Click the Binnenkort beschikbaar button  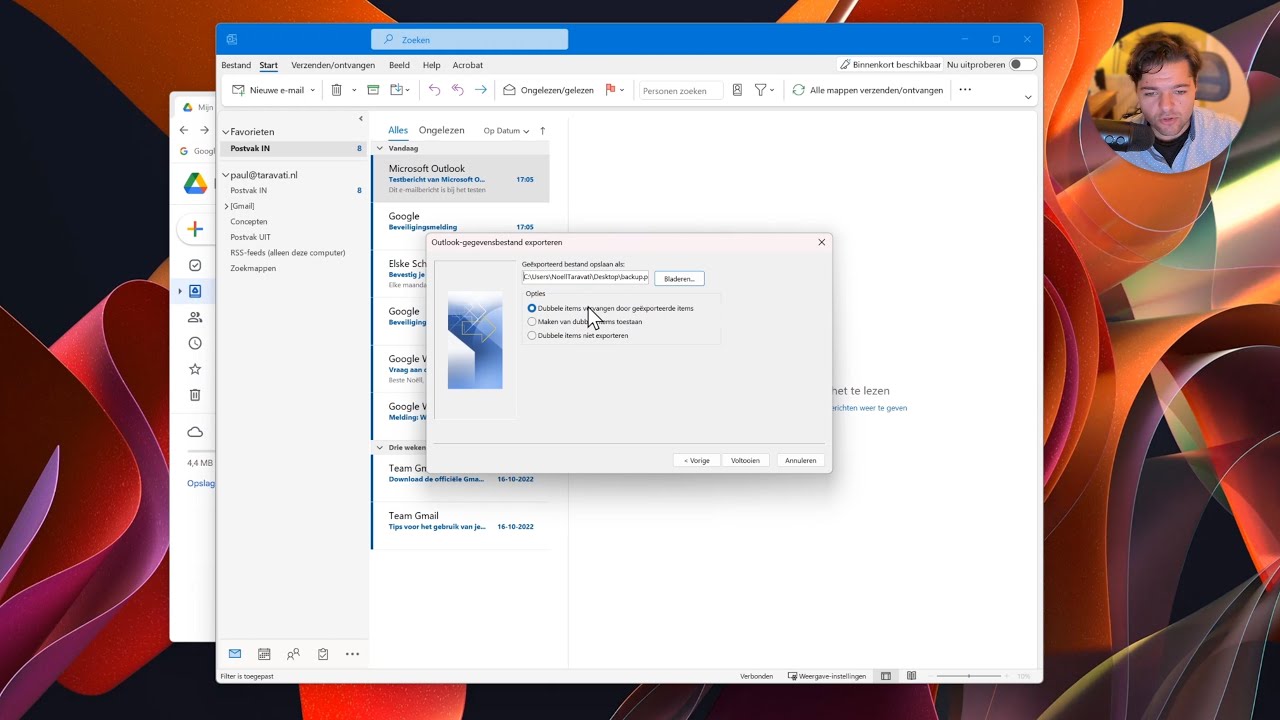click(x=890, y=64)
